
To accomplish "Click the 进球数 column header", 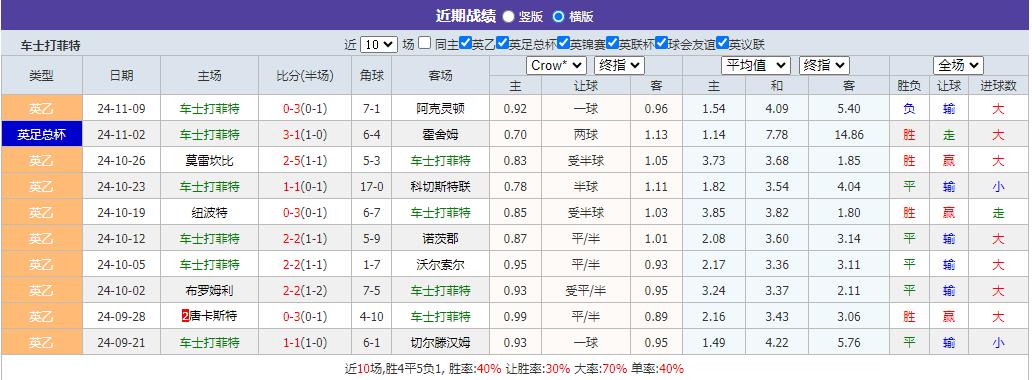I will click(x=998, y=86).
